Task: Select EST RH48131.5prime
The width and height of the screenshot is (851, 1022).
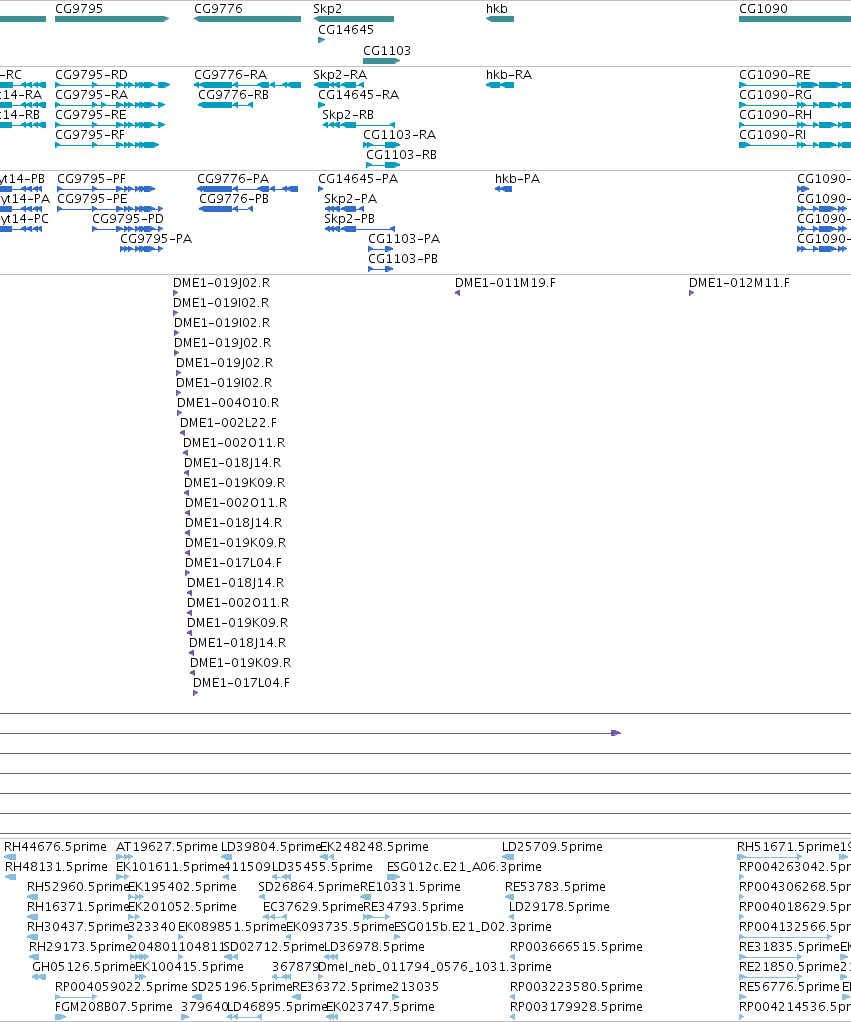Action: click(56, 867)
